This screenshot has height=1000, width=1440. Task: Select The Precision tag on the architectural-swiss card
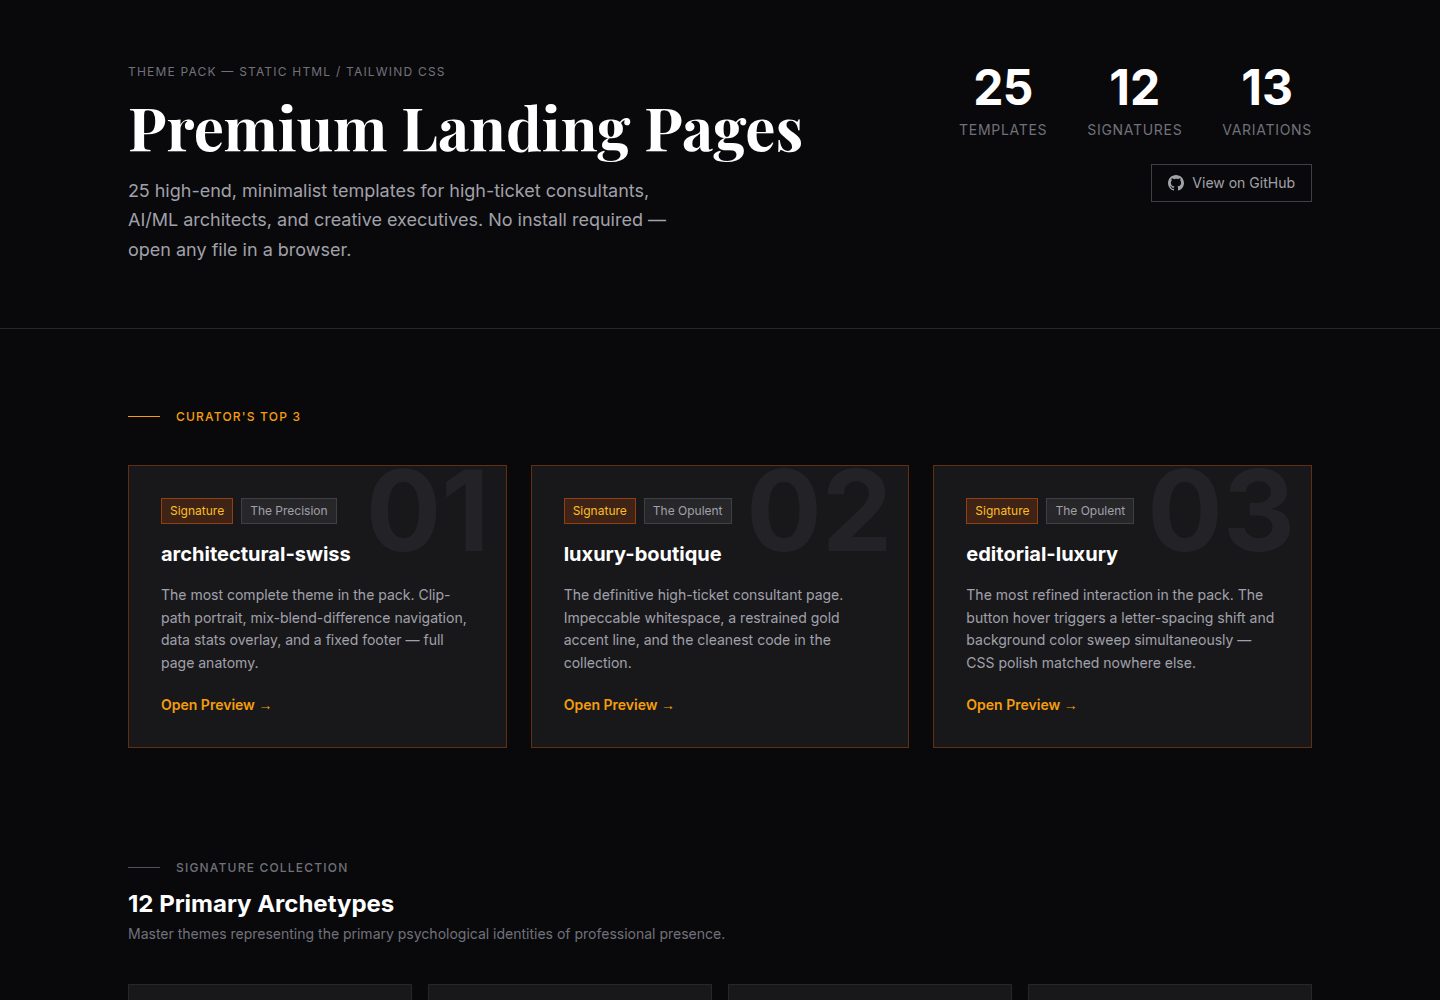289,511
